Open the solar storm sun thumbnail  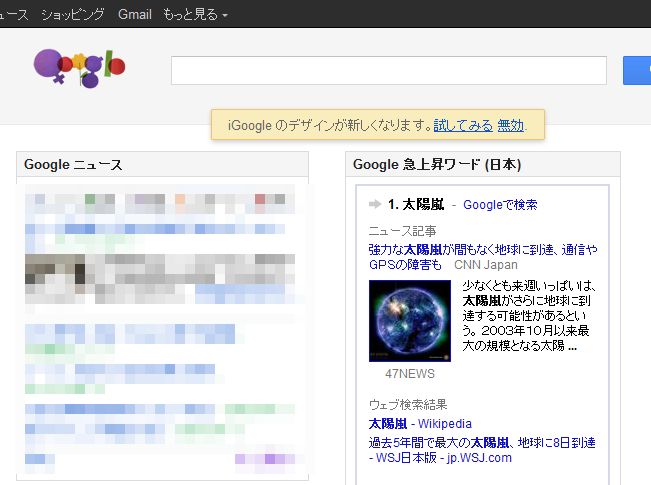(x=410, y=321)
